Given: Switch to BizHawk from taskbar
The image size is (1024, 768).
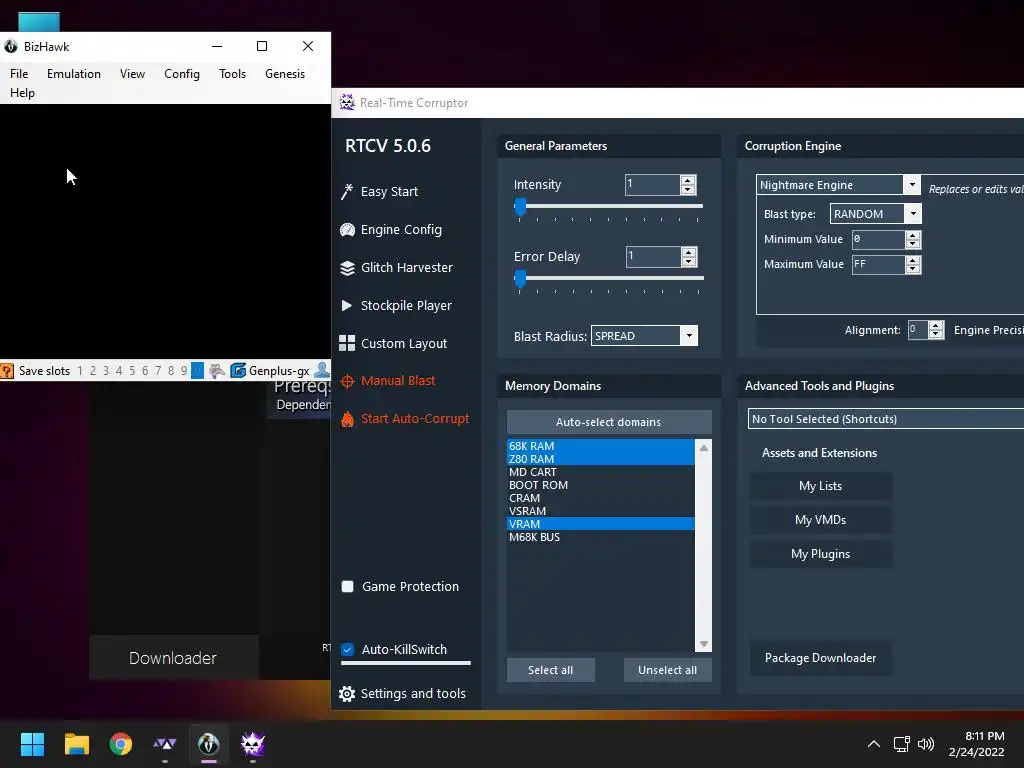Looking at the screenshot, I should [x=208, y=744].
